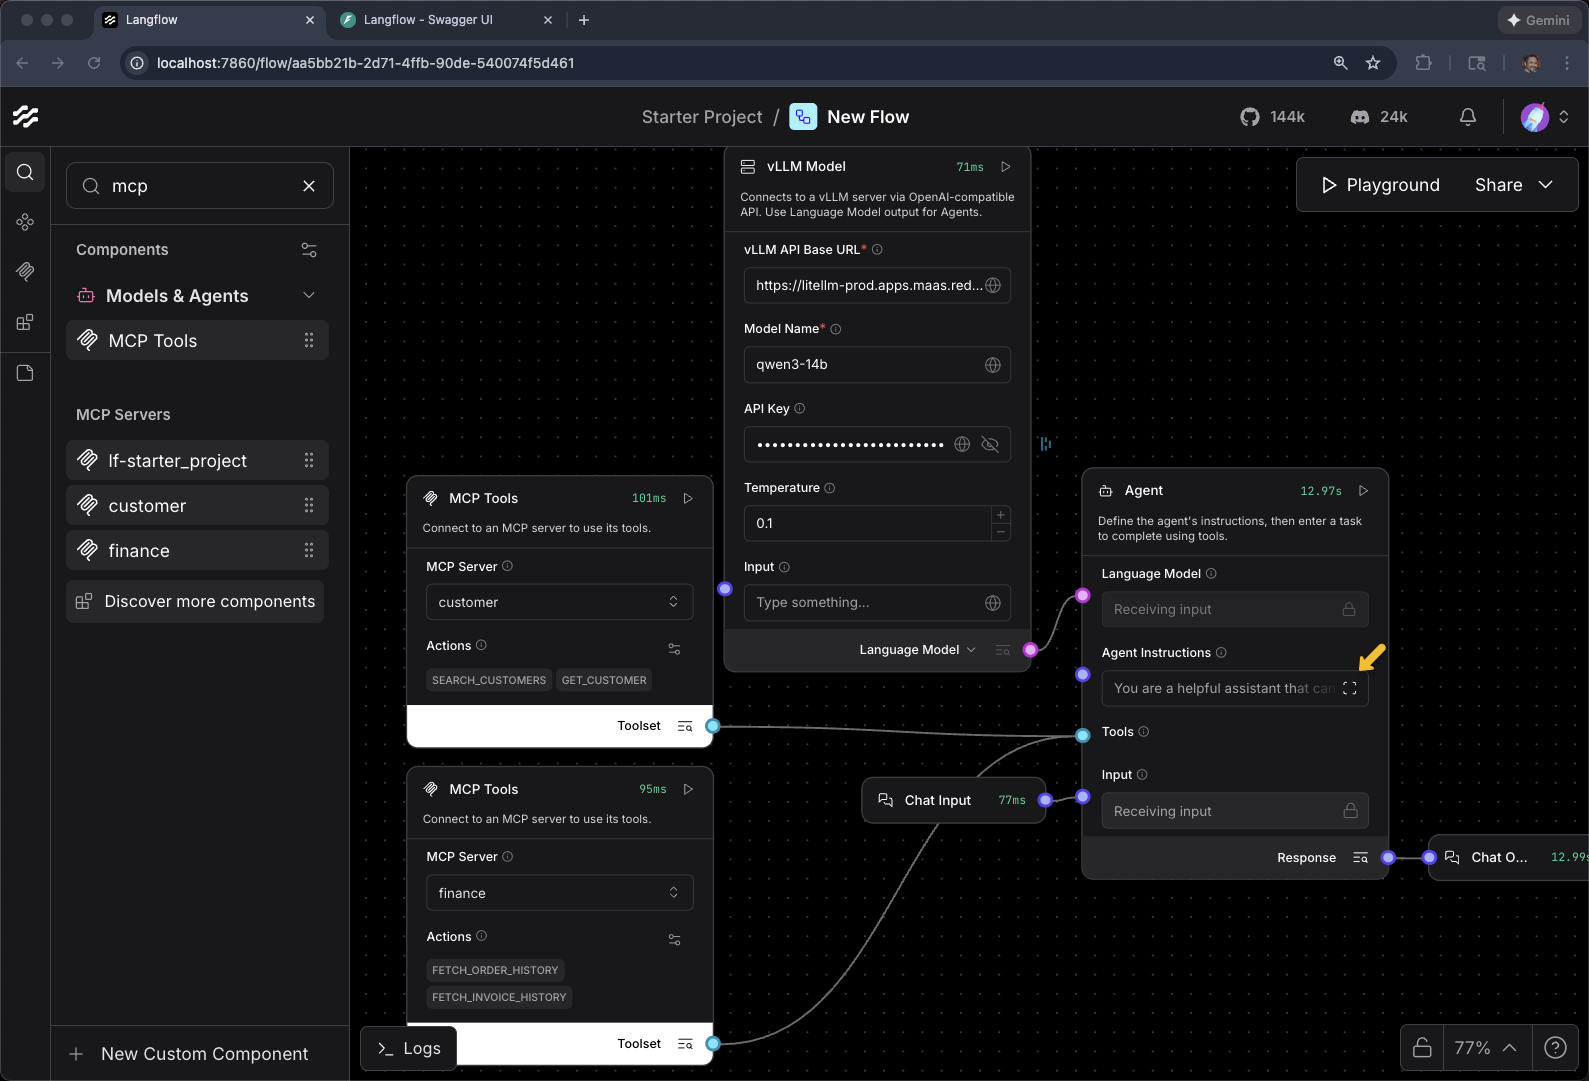Toggle tool mode actions on customer MCP
The width and height of the screenshot is (1589, 1081).
(674, 648)
